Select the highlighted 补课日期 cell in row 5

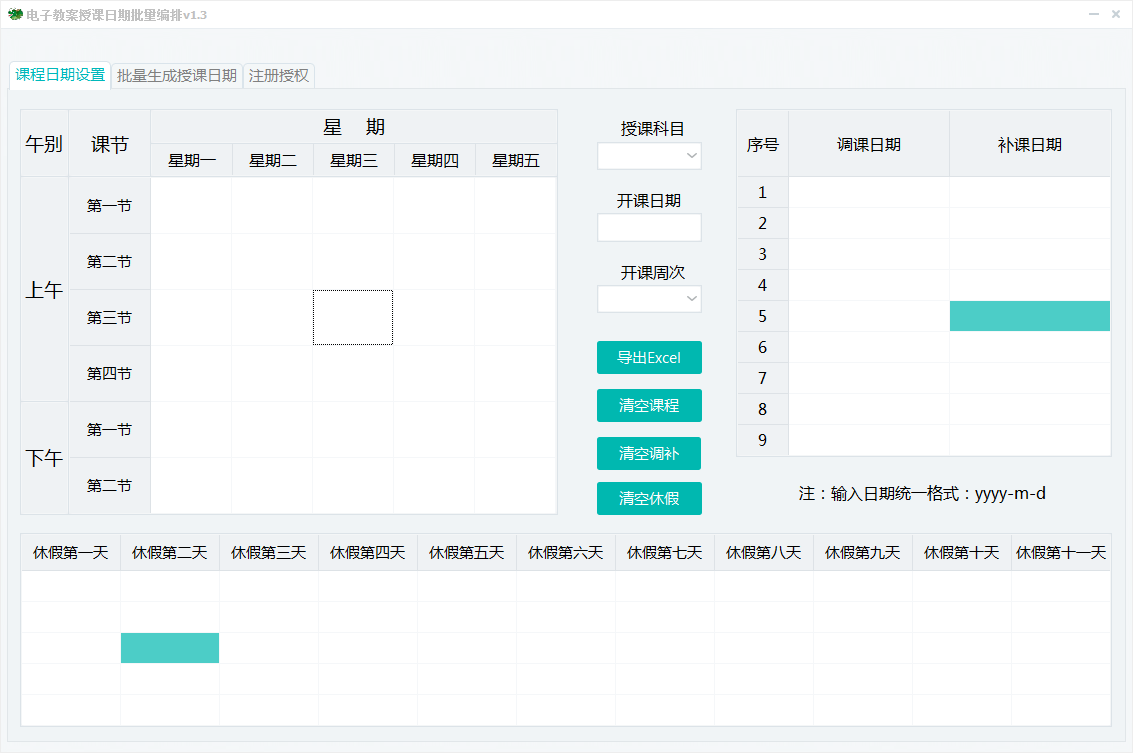tap(1029, 316)
